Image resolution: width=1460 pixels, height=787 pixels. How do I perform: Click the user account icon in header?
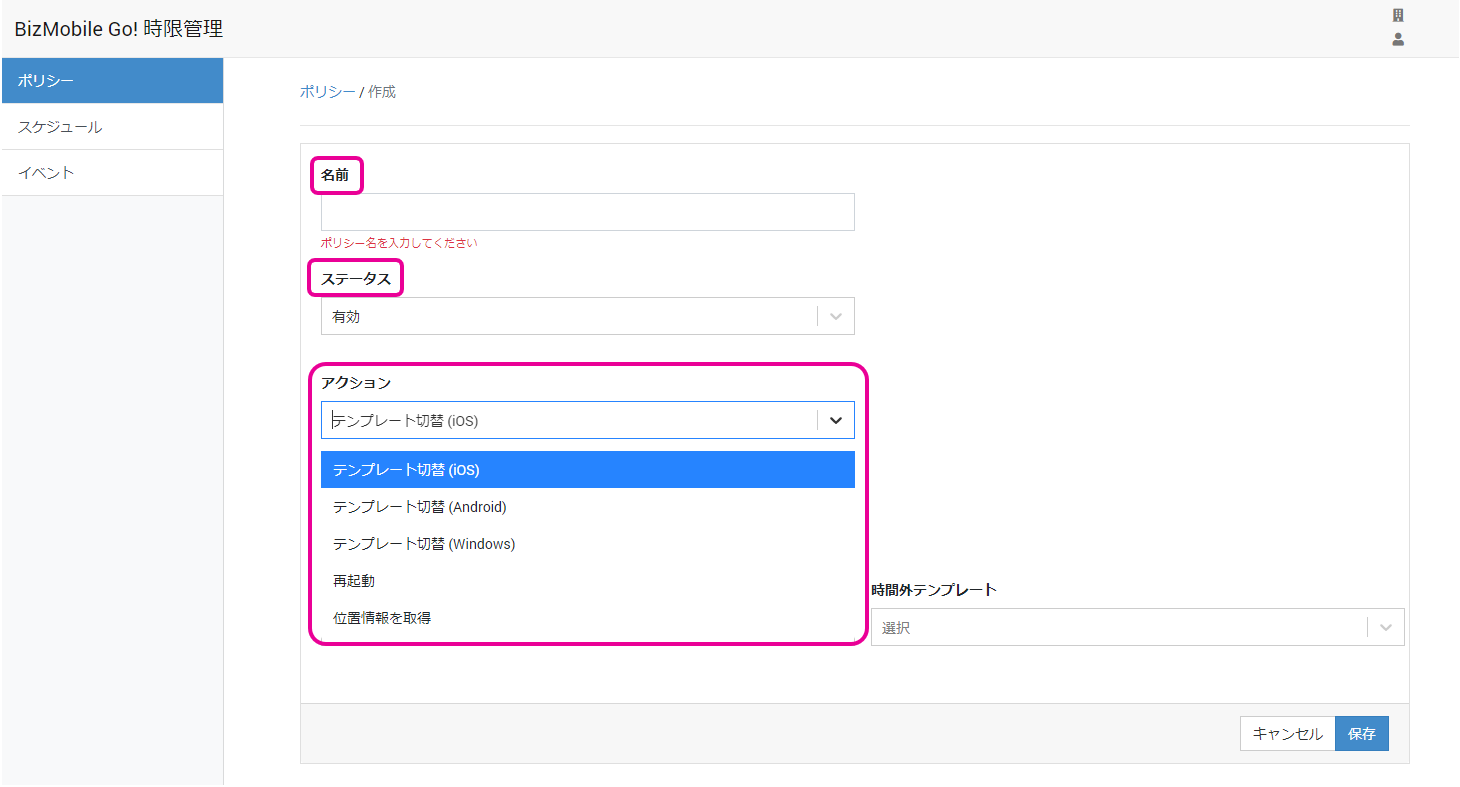1398,40
